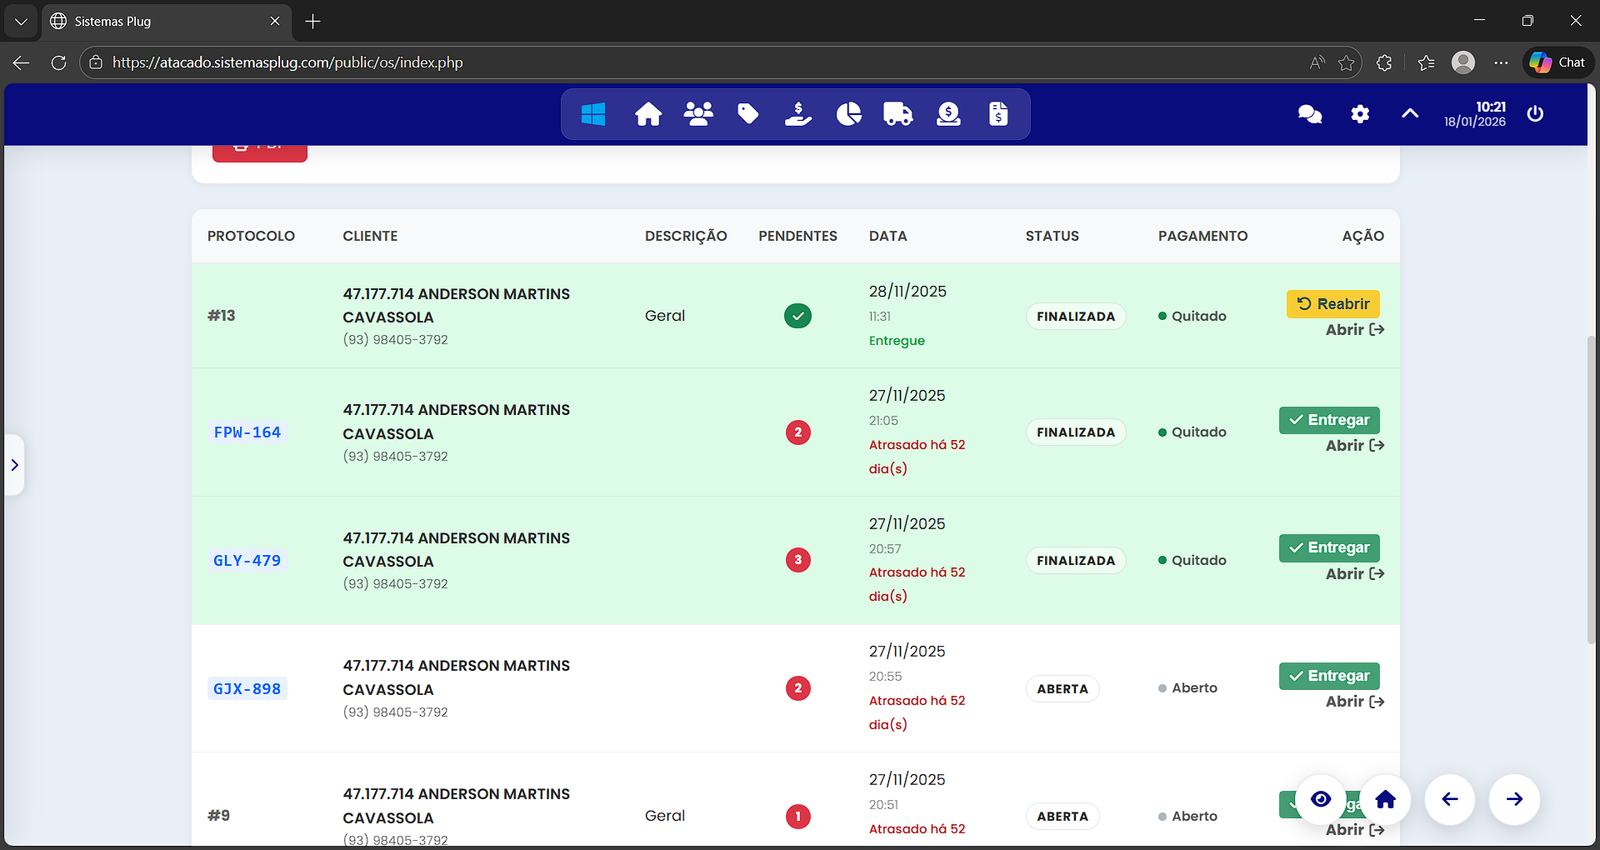Expand the left side panel arrow
Viewport: 1600px width, 850px height.
14,465
